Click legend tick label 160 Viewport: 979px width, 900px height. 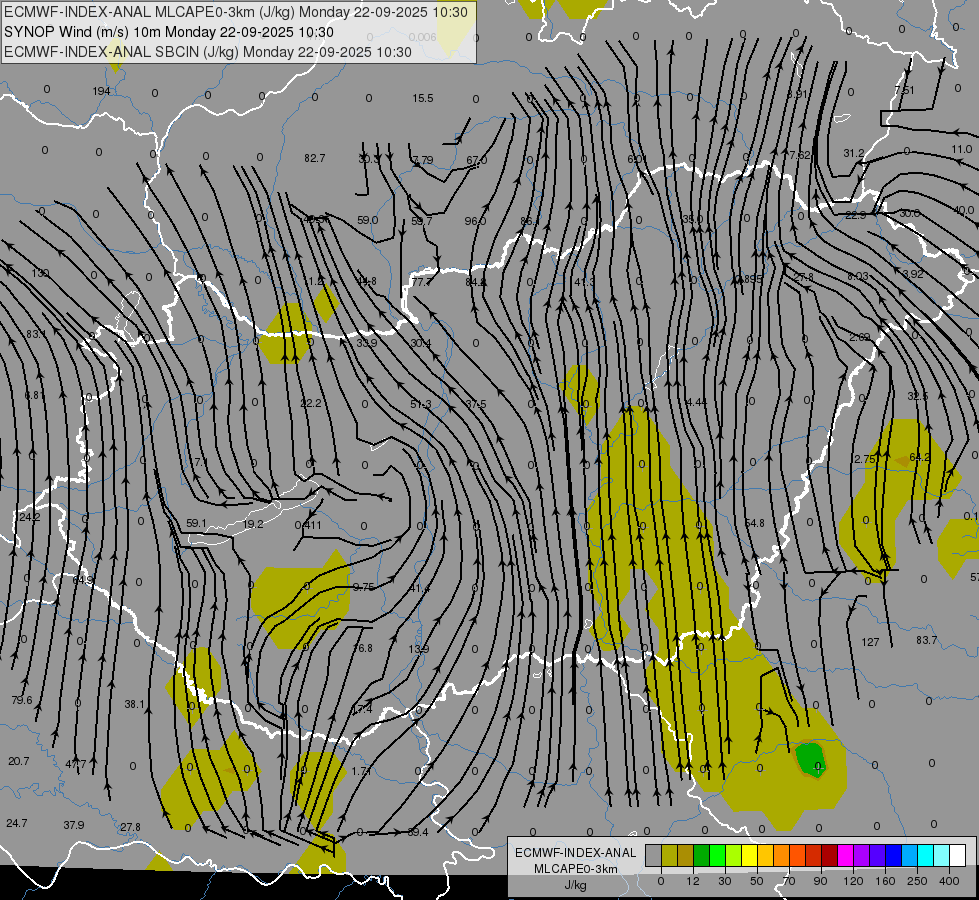[x=885, y=881]
